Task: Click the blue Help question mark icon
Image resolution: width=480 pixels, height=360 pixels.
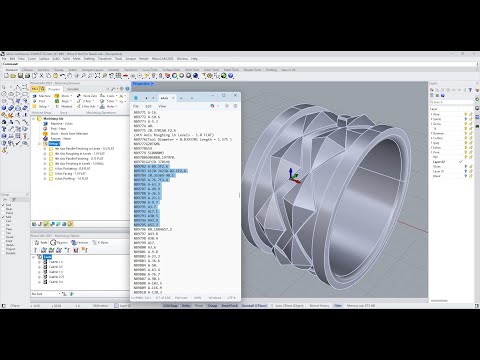Action: [231, 76]
